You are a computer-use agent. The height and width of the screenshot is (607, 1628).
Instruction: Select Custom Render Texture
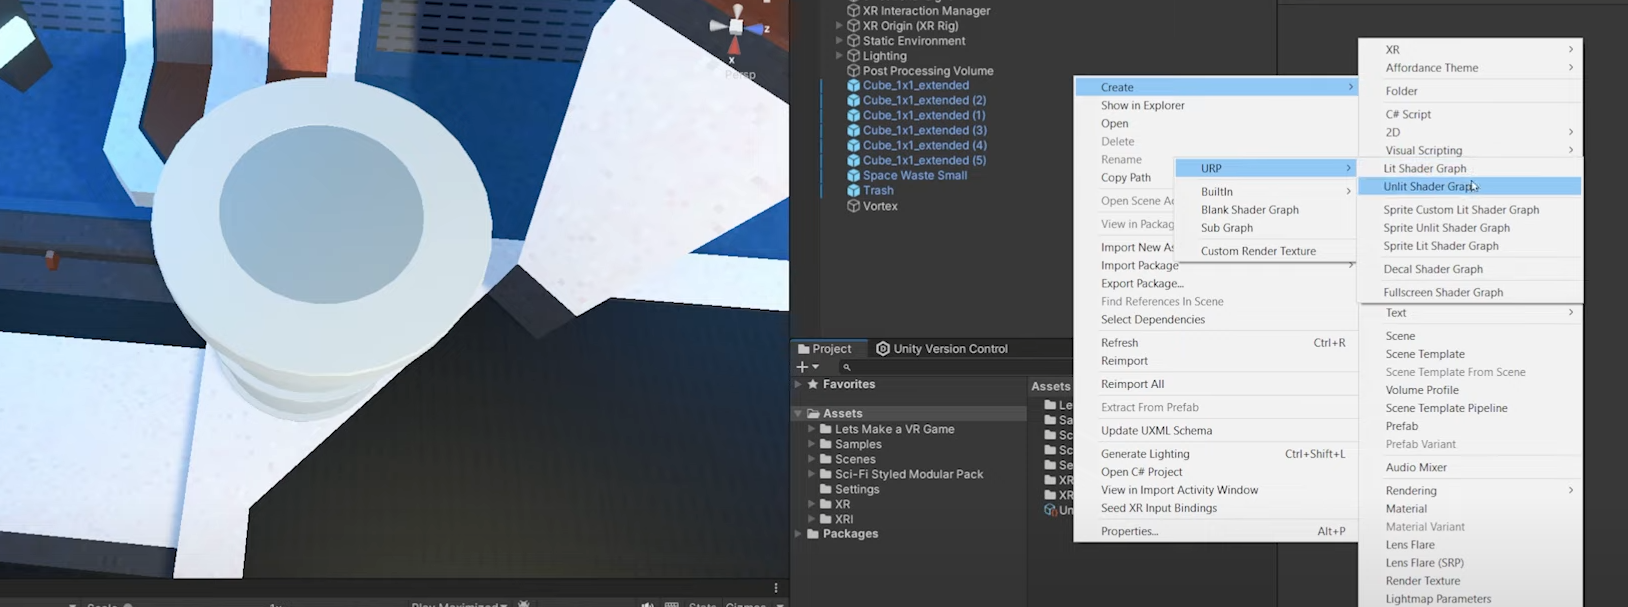tap(1266, 251)
